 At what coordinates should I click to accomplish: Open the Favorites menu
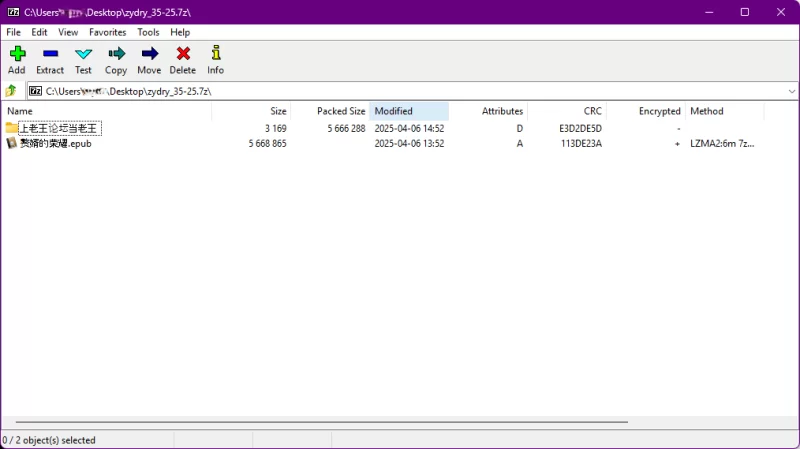tap(107, 32)
